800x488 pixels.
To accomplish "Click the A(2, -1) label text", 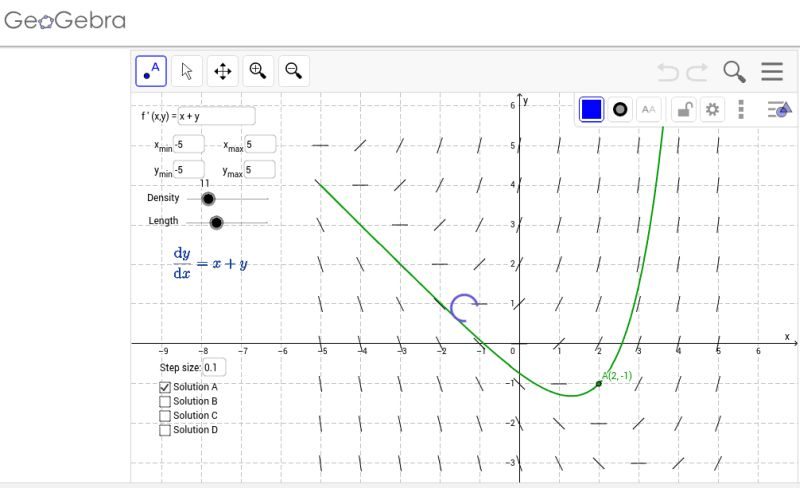I will 617,376.
